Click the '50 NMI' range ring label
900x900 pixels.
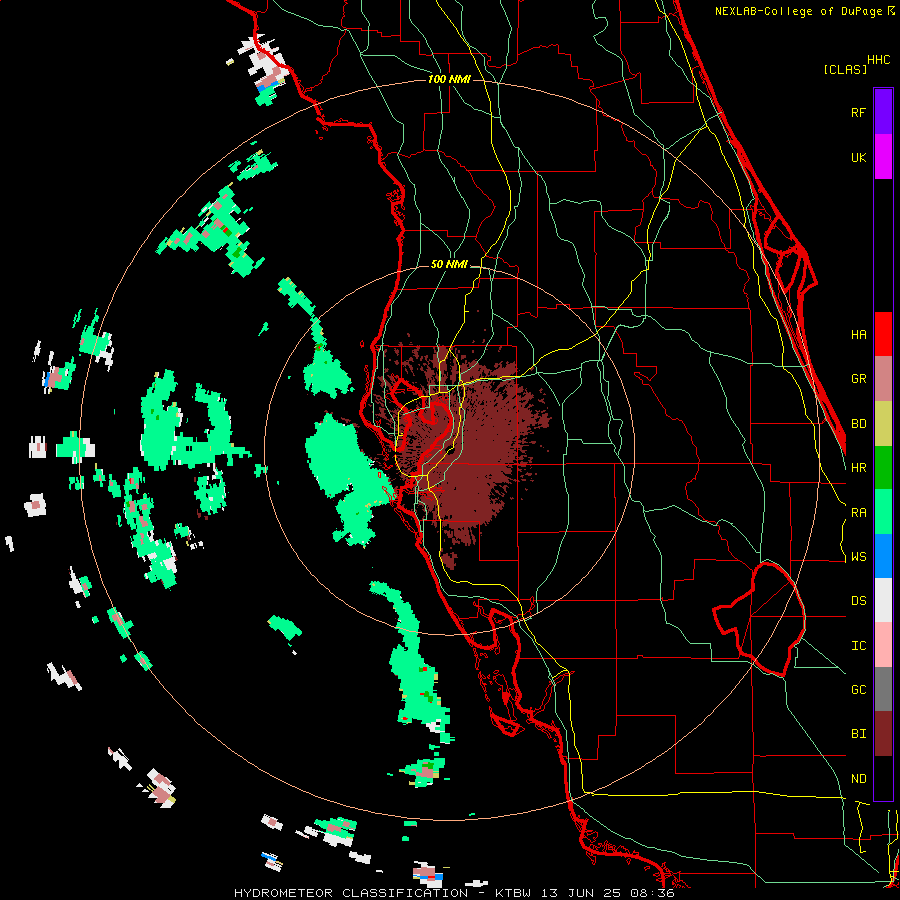(449, 265)
